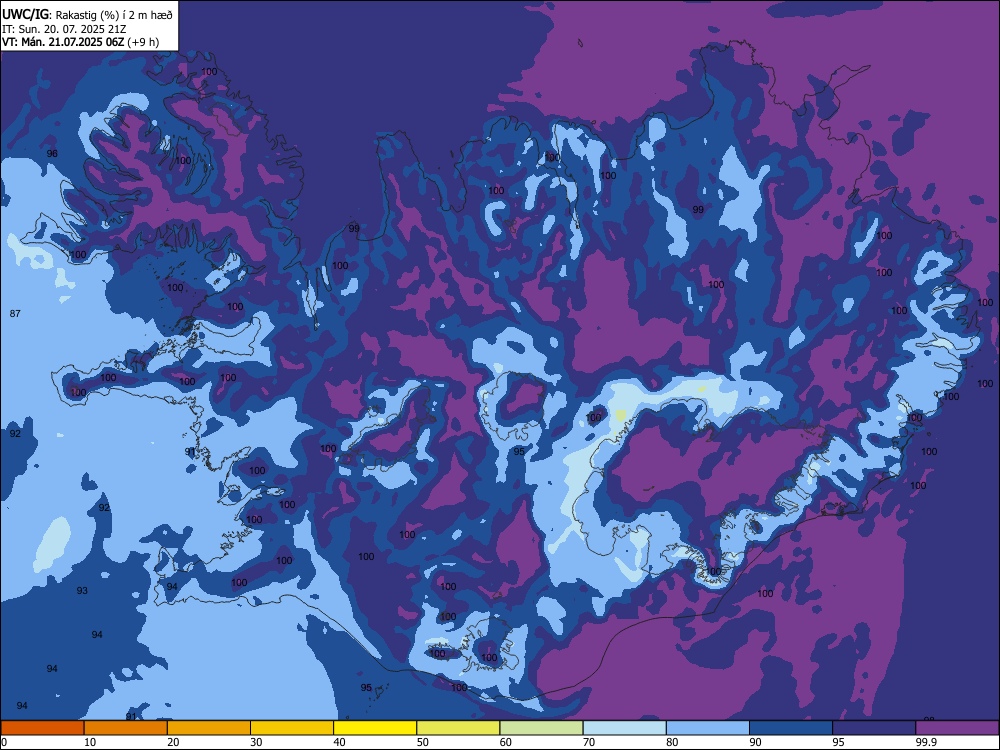1000x750 pixels.
Task: Click the '40' legend tick label
Action: coord(339,742)
